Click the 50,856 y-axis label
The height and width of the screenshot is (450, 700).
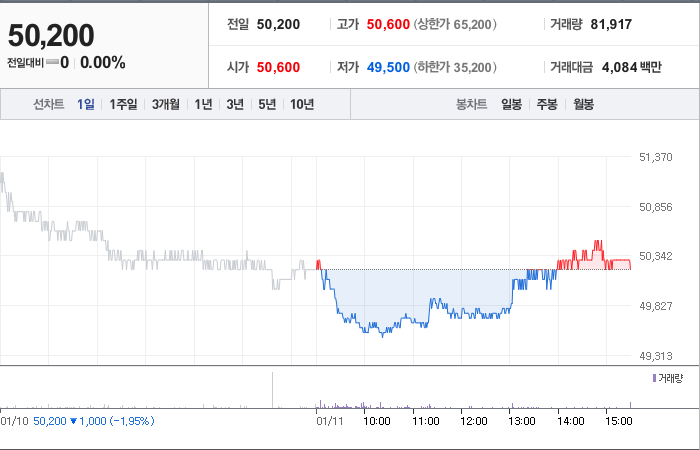tap(656, 207)
